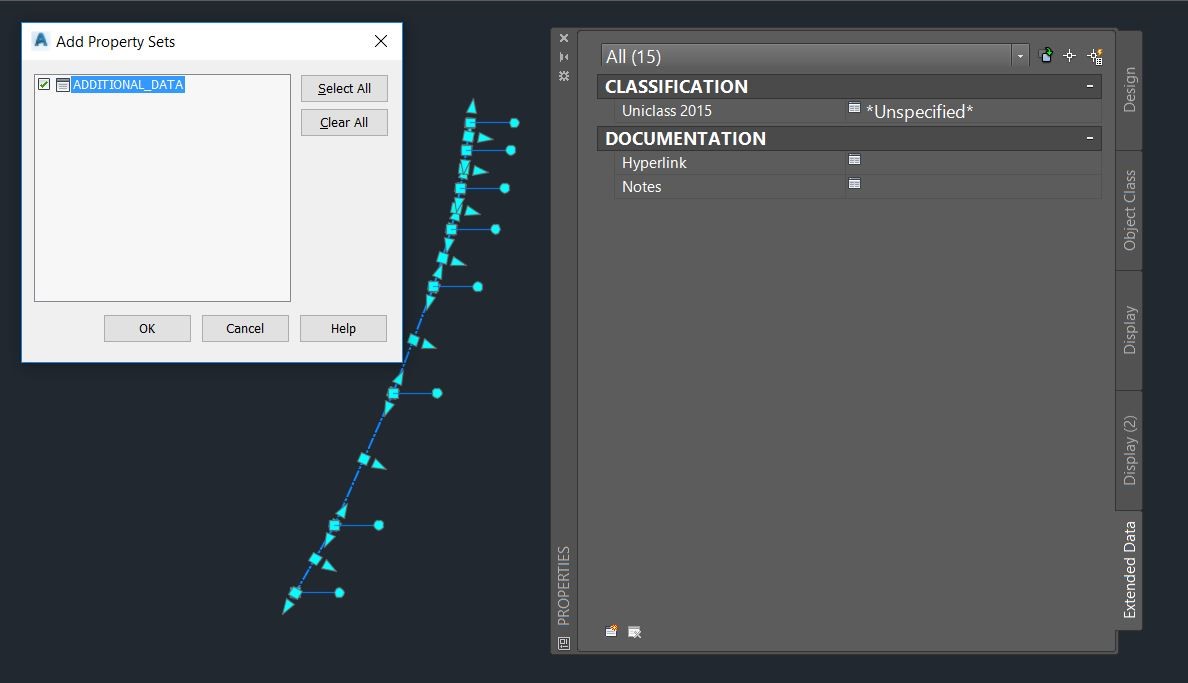Click the Uniclass 2015 classification picker icon
The height and width of the screenshot is (683, 1188).
click(x=855, y=108)
